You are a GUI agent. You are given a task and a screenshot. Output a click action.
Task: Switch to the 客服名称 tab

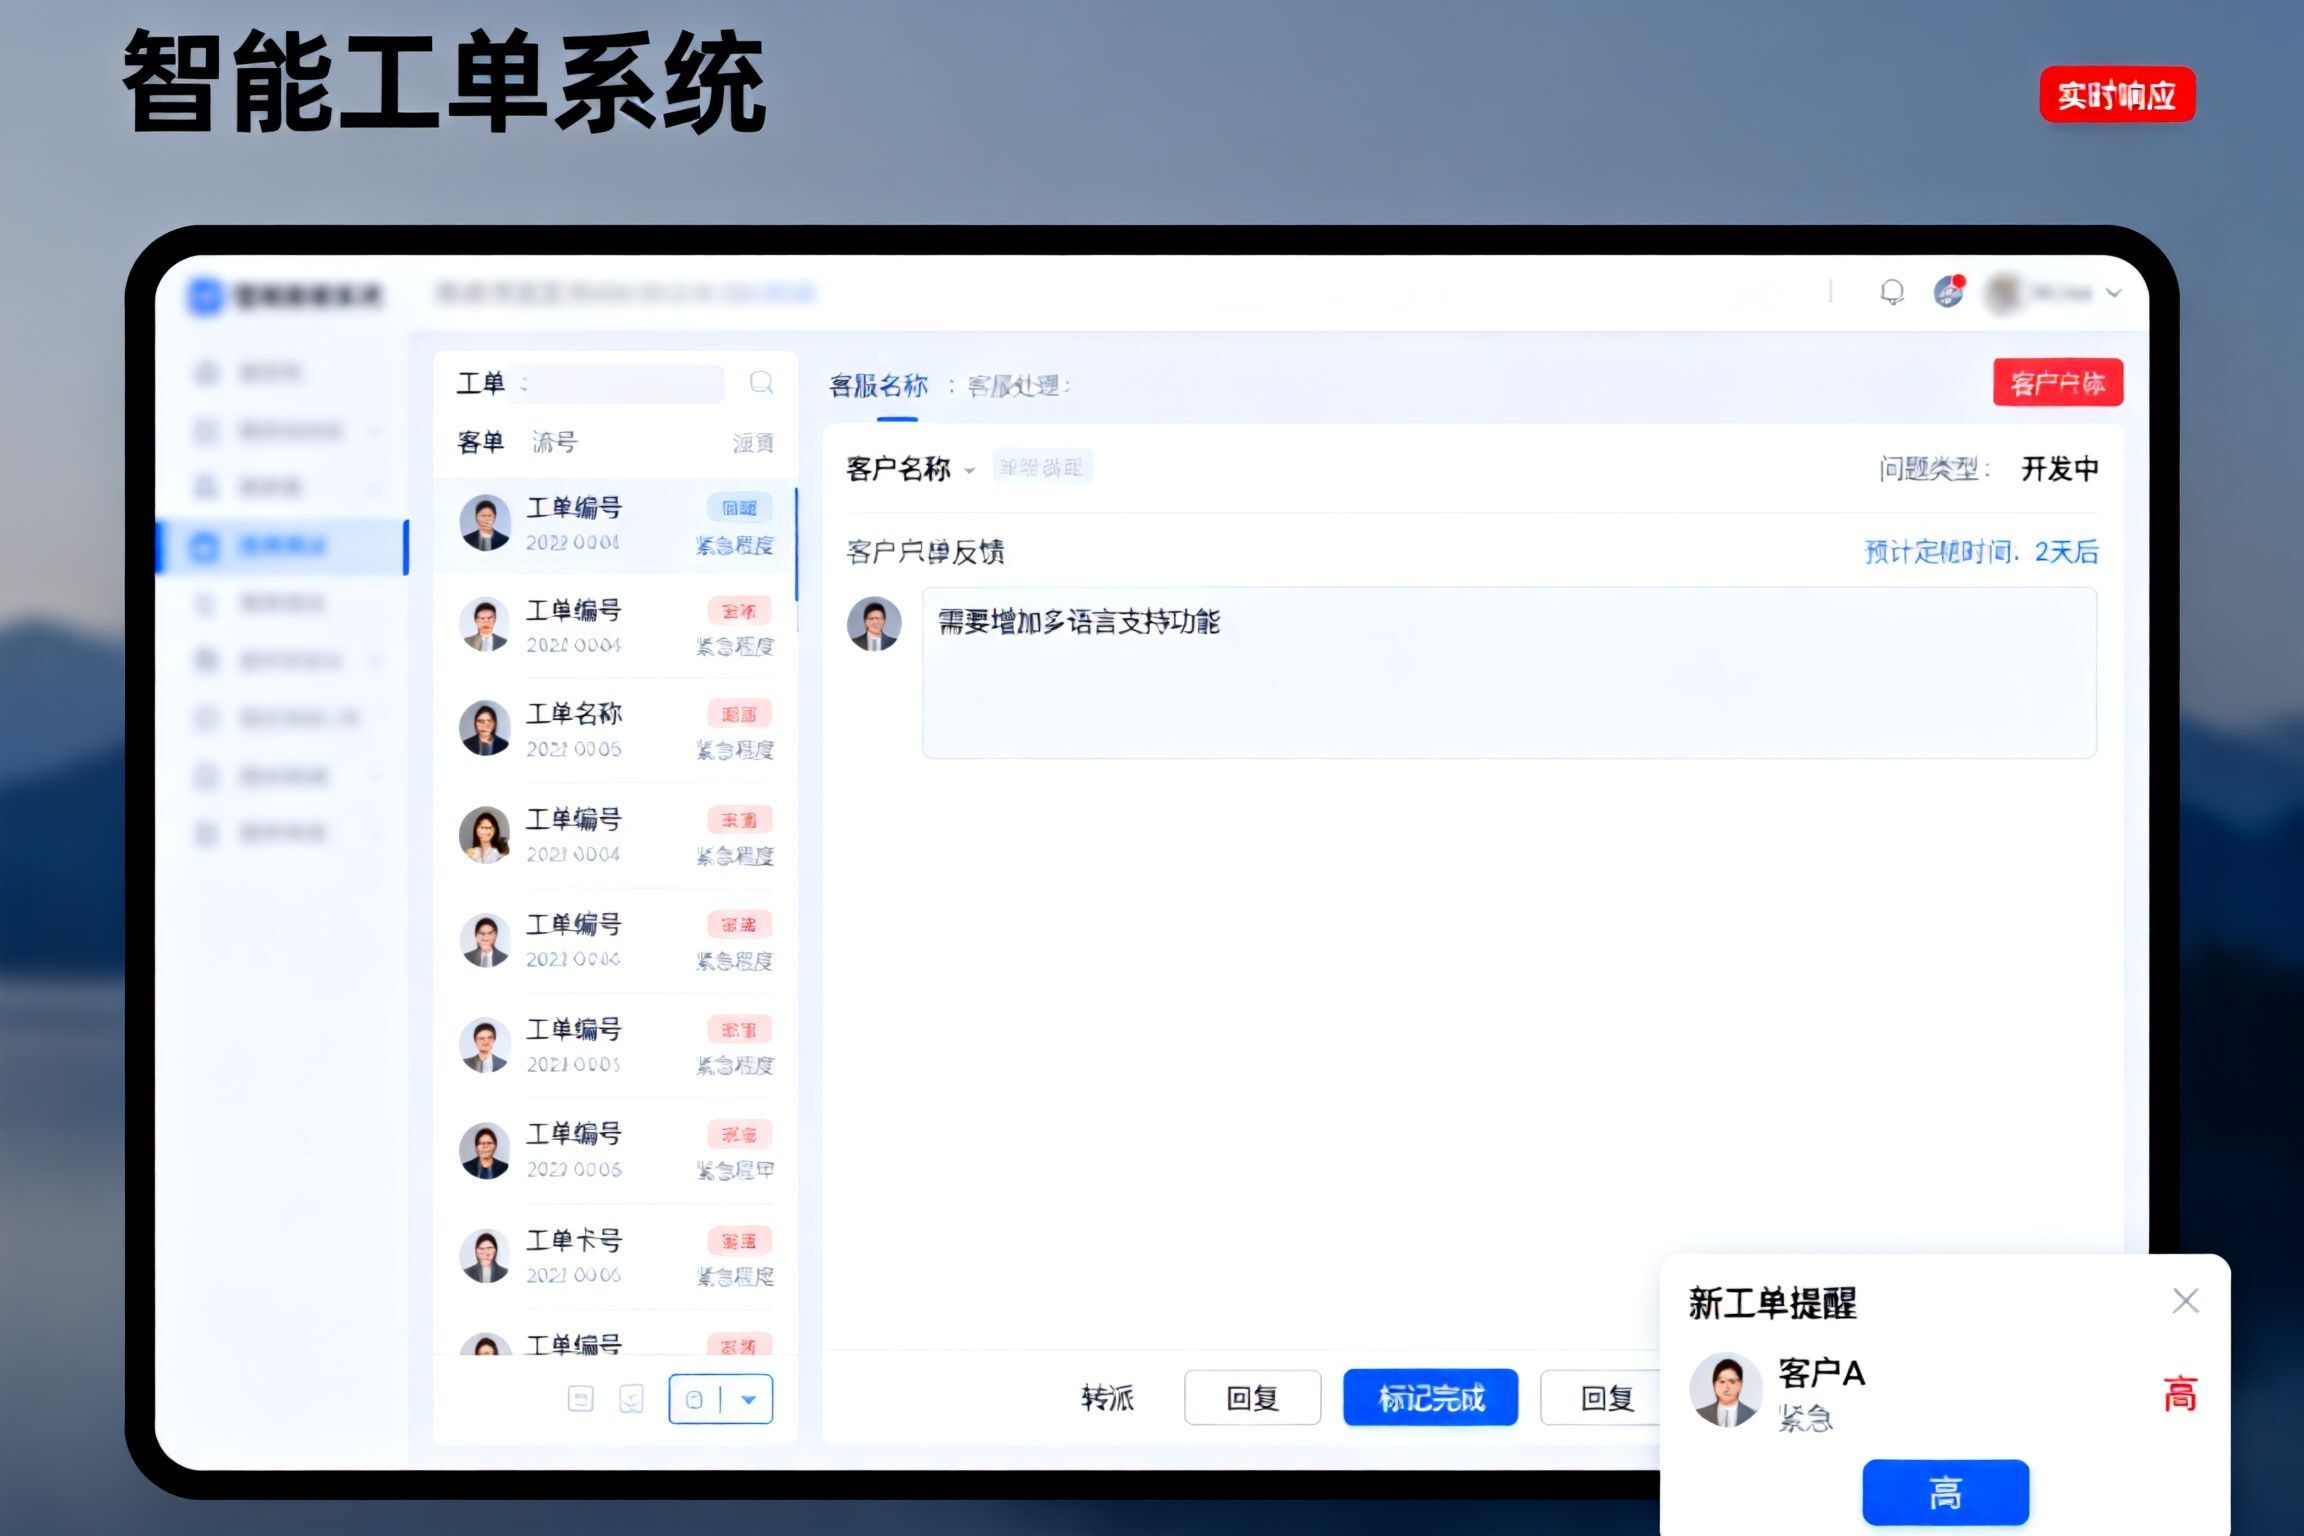pyautogui.click(x=879, y=386)
